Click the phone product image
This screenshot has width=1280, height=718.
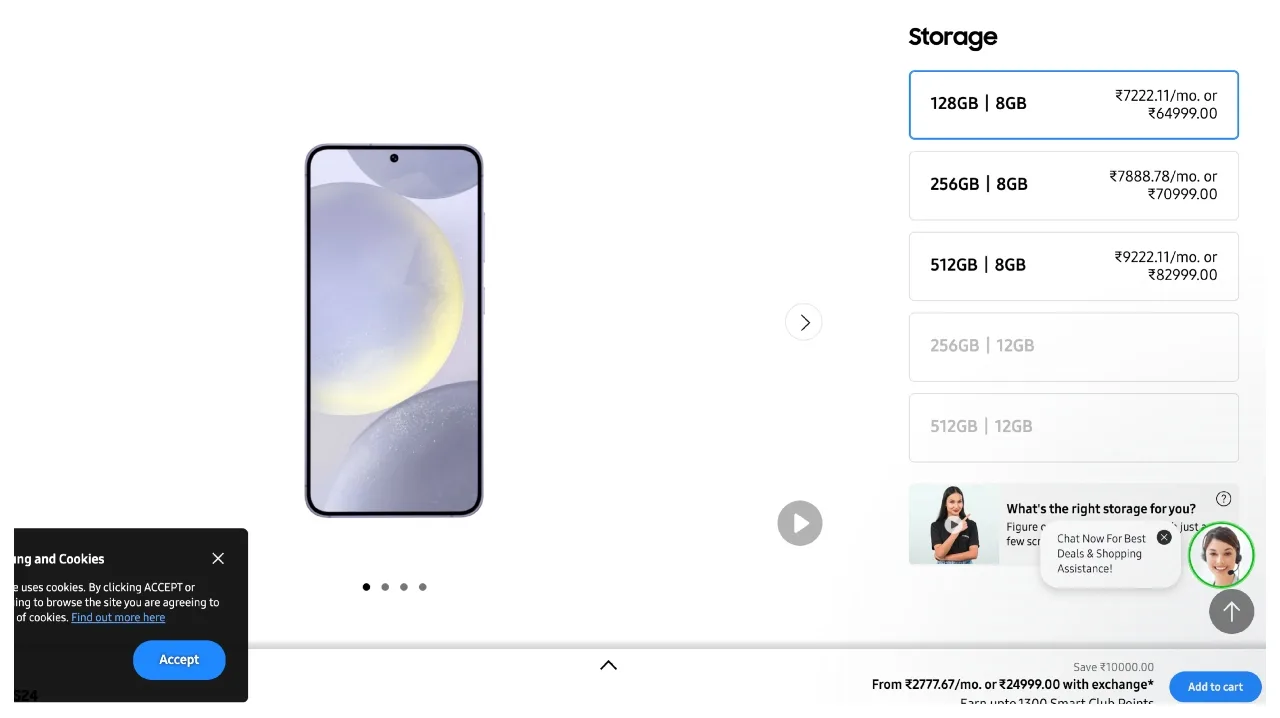[x=394, y=331]
